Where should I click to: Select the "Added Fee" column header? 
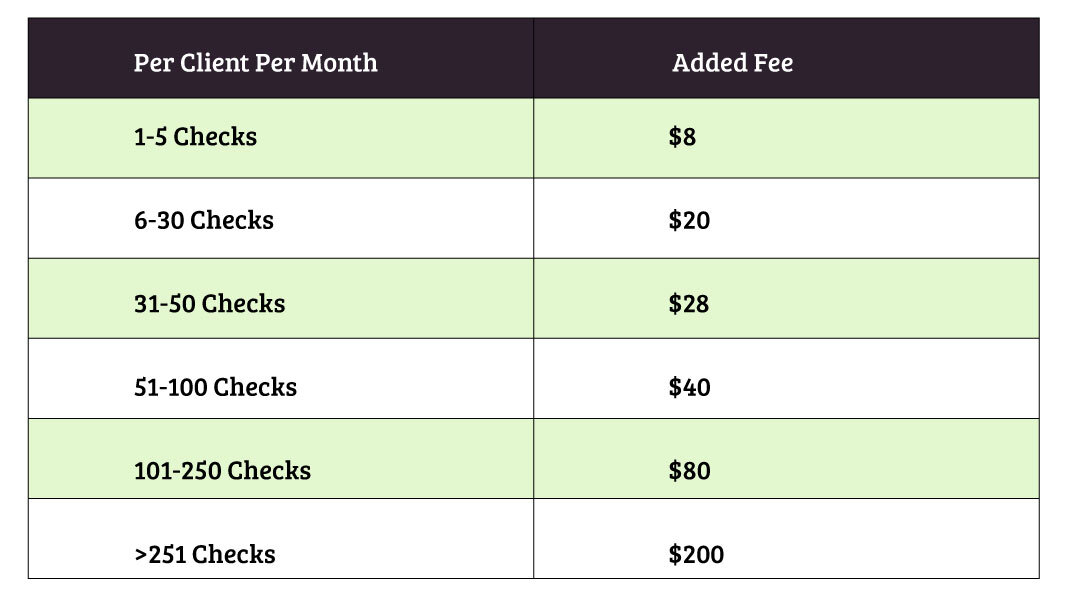(x=732, y=63)
